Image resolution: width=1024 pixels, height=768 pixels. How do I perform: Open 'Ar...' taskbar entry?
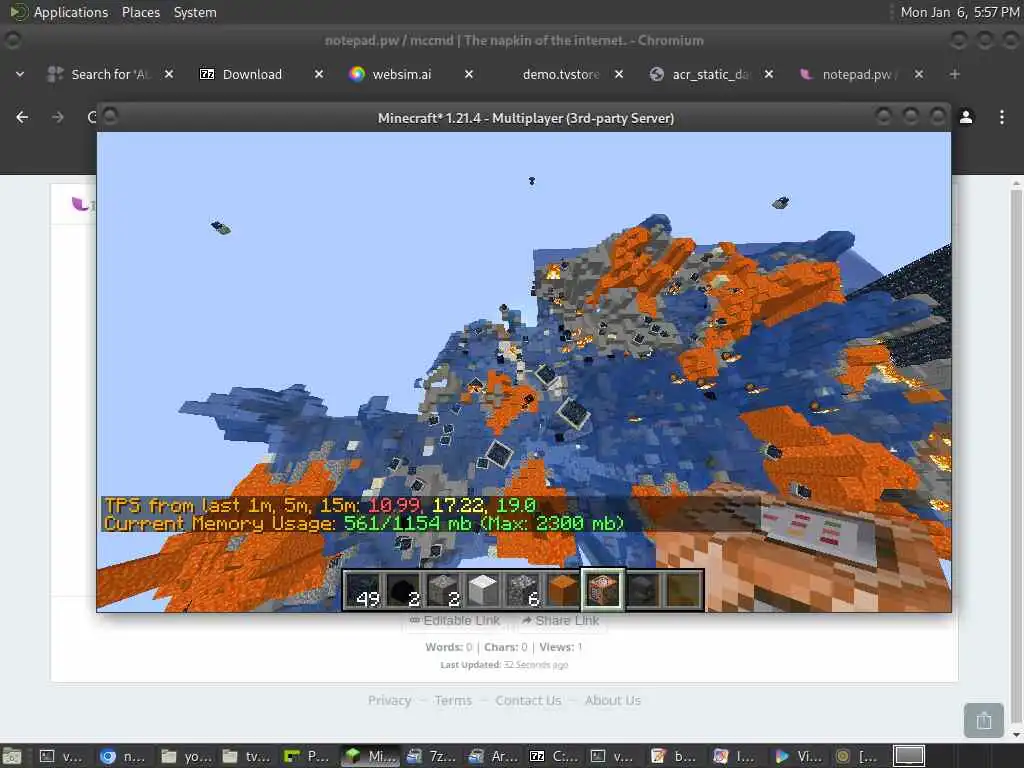(492, 756)
